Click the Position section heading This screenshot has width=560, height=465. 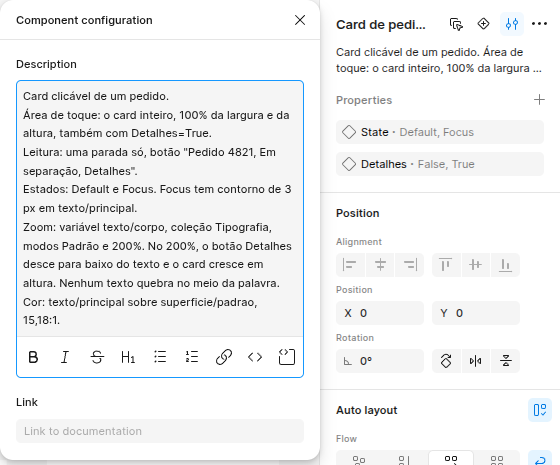pyautogui.click(x=358, y=213)
